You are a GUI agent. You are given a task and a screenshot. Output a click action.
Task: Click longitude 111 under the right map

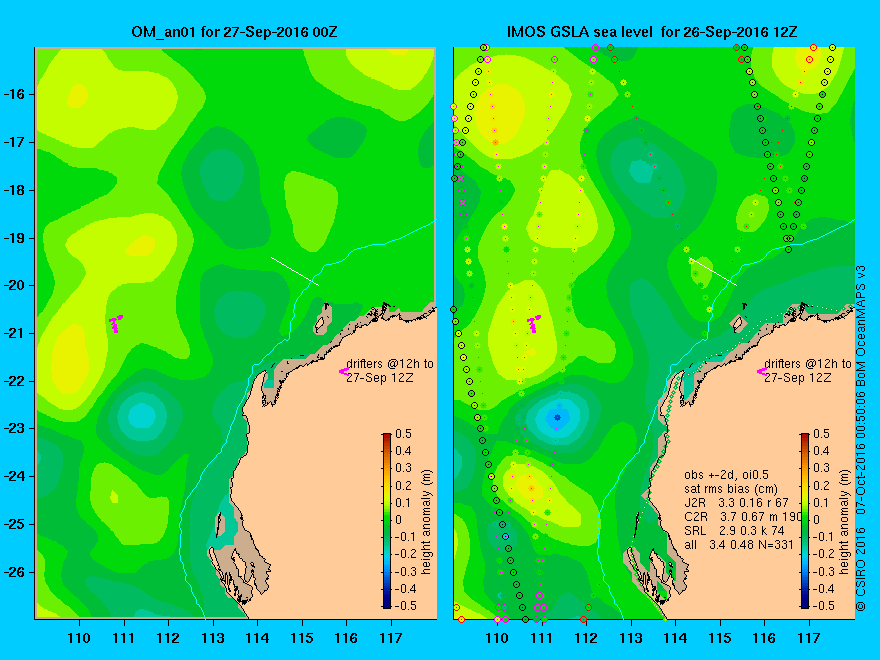coord(541,638)
